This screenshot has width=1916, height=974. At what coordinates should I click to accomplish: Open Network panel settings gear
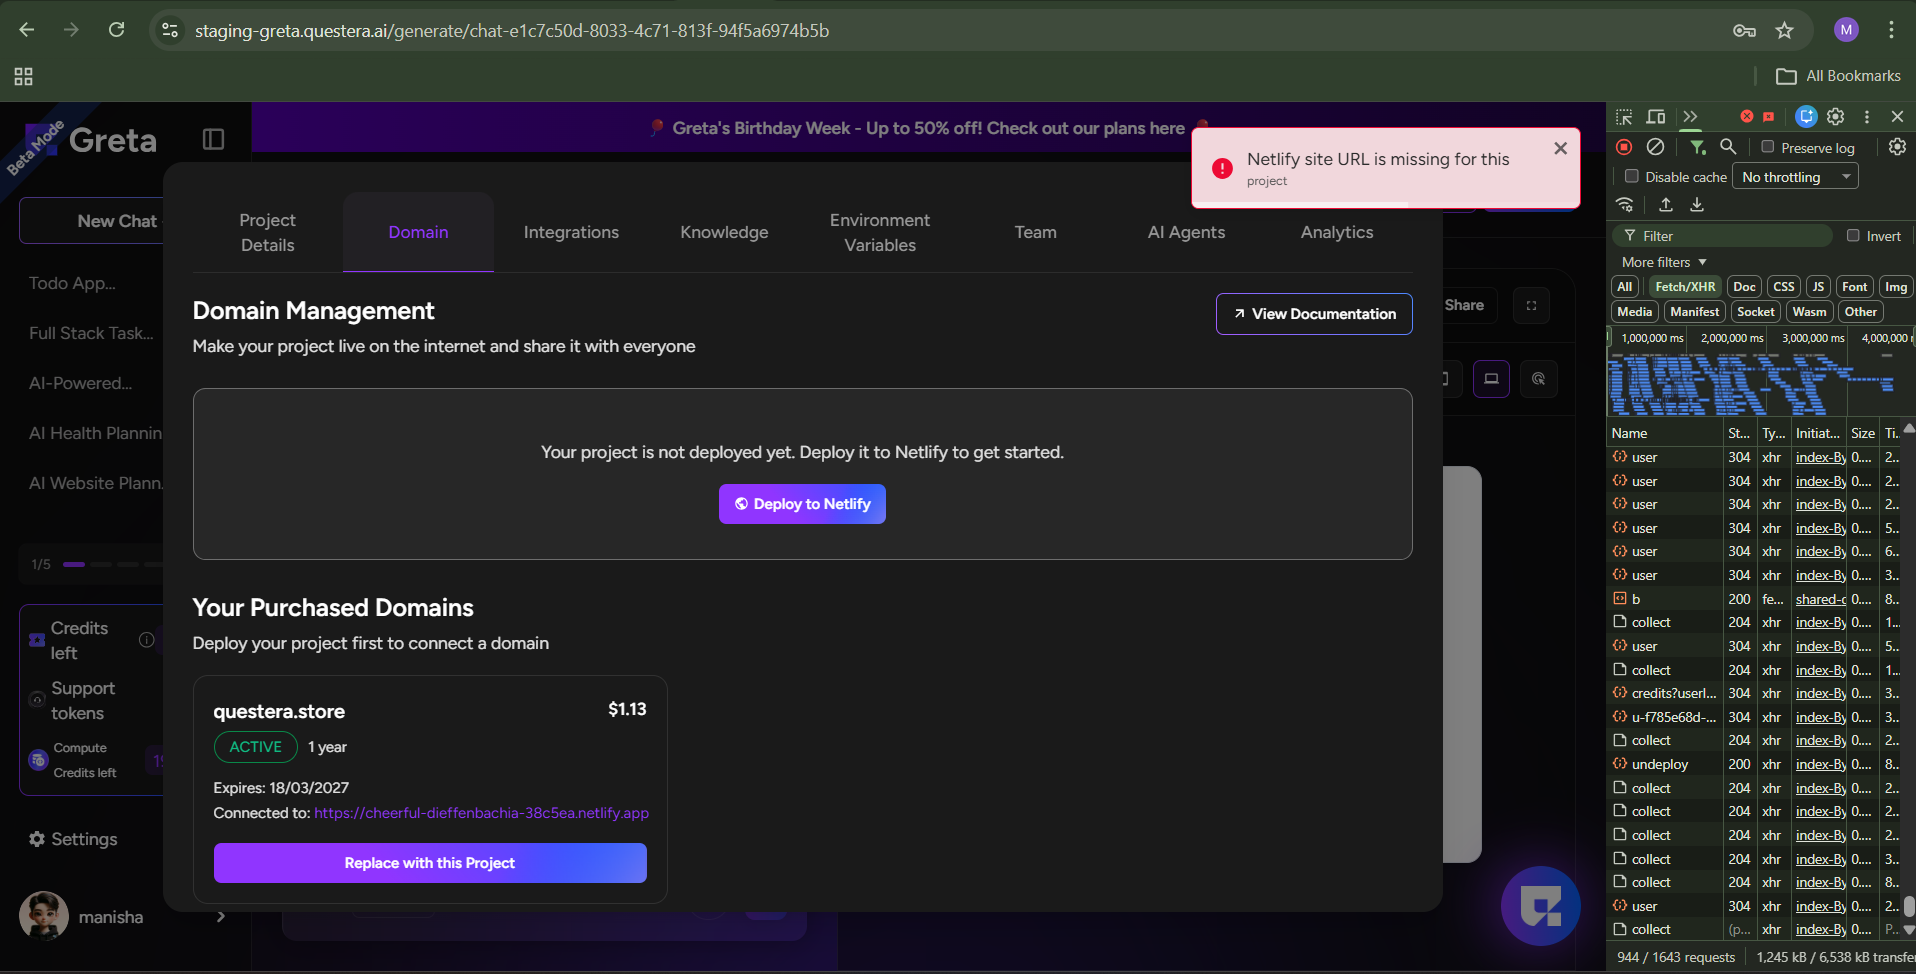1897,147
